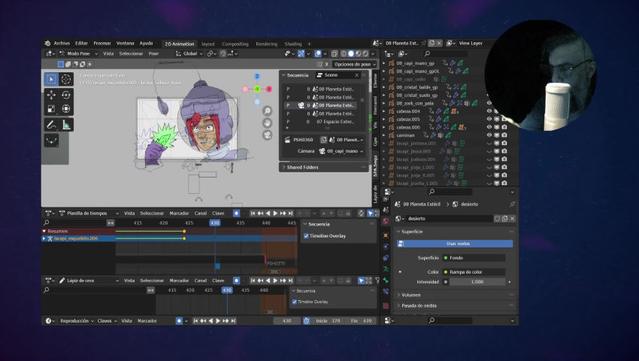Click the camera view gizmo button
The image size is (639, 361).
(267, 135)
